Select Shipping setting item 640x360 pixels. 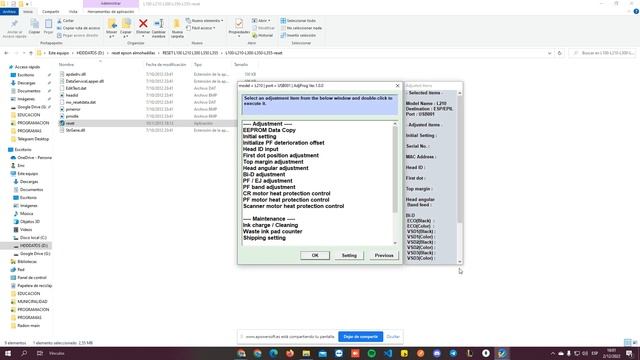(x=264, y=238)
